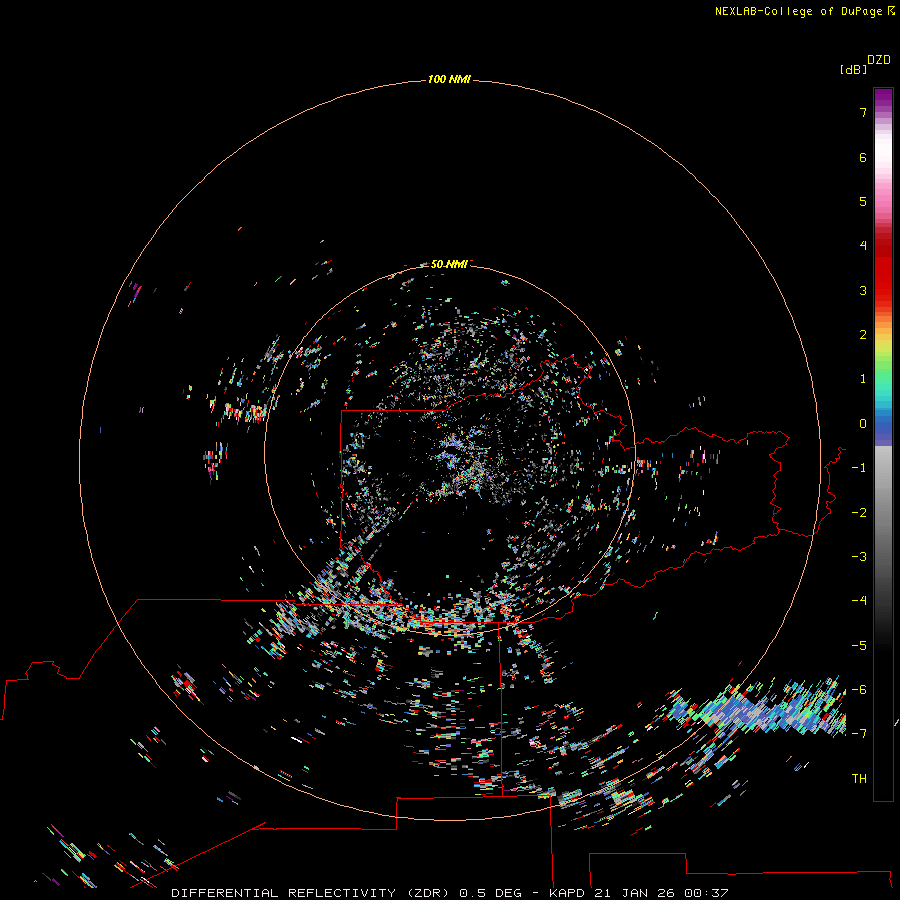Screen dimensions: 900x900
Task: Click the DZD product label above the color scale
Action: (x=879, y=60)
